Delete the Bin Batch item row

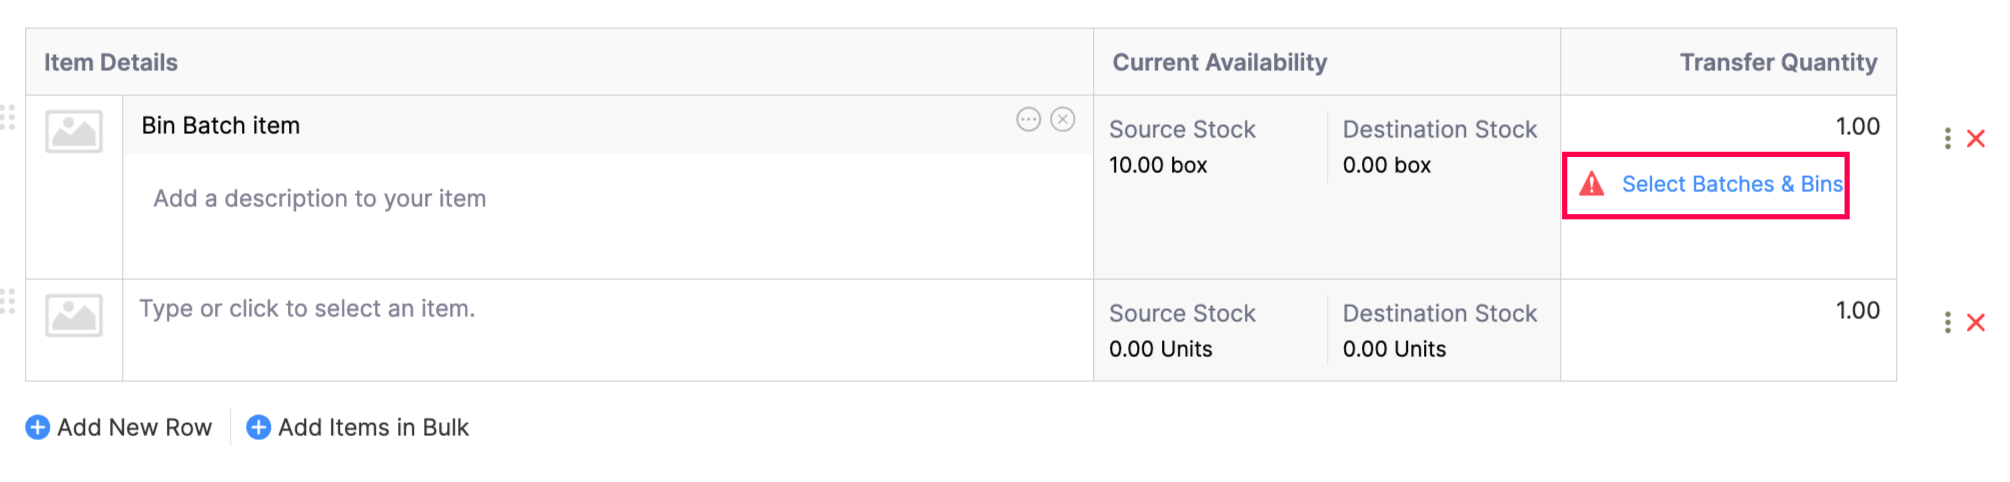[x=1976, y=138]
